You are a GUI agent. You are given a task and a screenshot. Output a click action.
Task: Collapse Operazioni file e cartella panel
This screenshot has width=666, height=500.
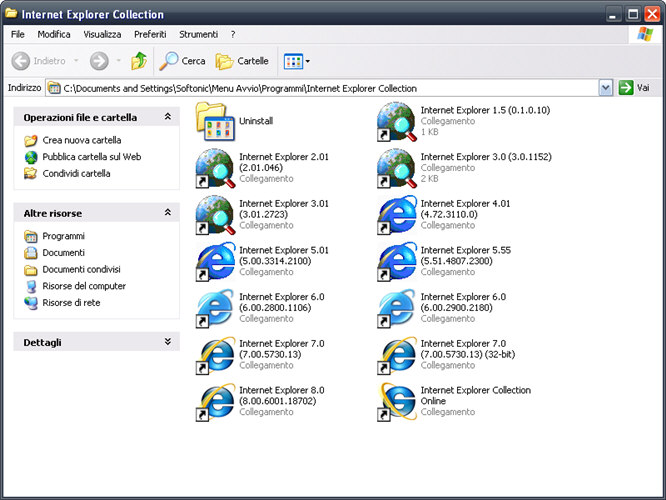(168, 117)
